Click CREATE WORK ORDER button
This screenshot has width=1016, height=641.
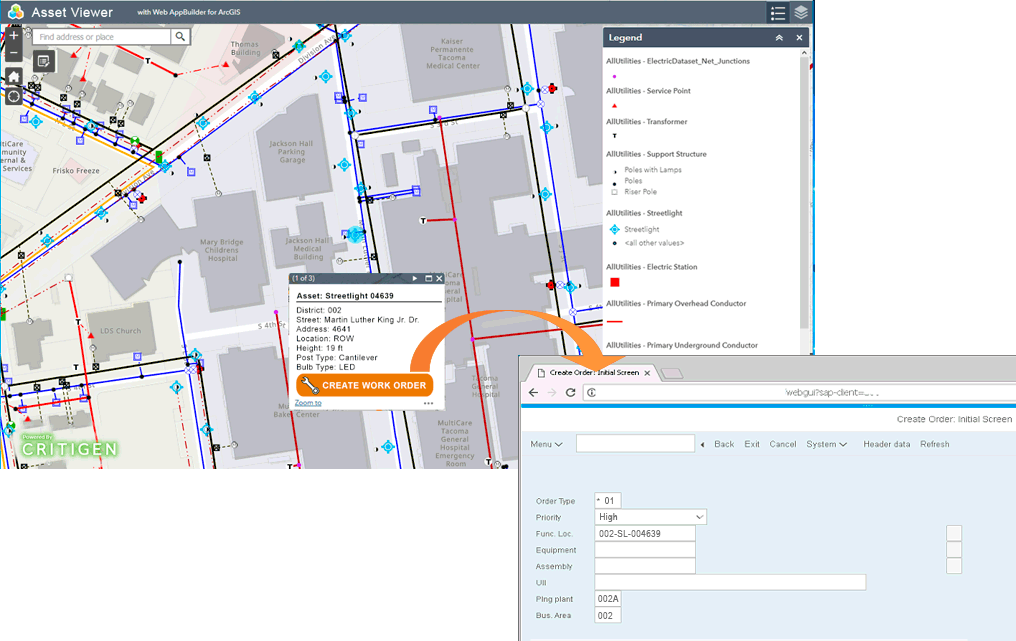(x=365, y=385)
